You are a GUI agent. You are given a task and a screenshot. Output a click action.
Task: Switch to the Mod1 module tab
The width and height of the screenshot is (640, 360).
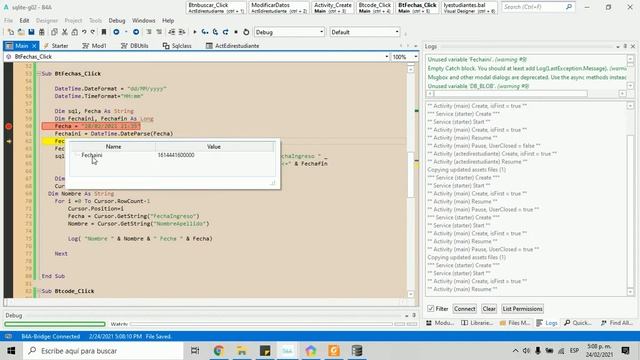pyautogui.click(x=94, y=46)
